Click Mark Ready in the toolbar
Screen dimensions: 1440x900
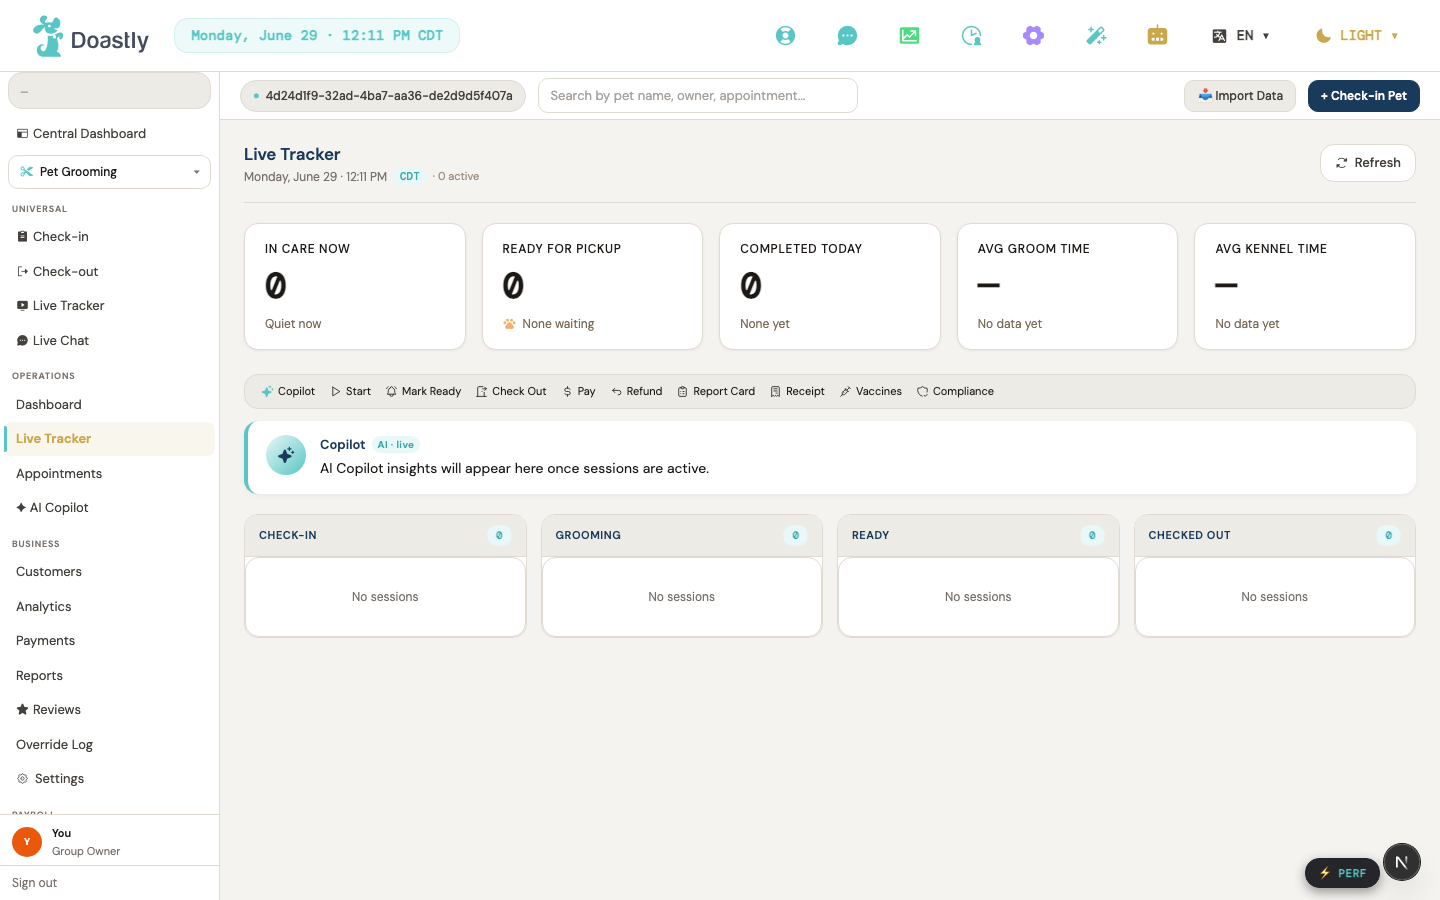pyautogui.click(x=424, y=392)
